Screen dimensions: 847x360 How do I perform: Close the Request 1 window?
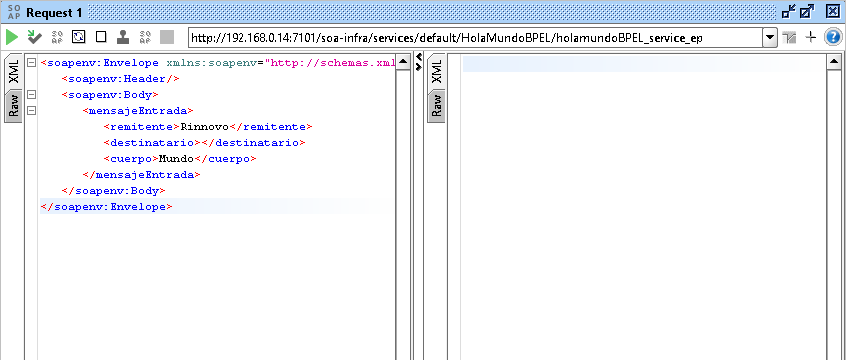click(832, 12)
